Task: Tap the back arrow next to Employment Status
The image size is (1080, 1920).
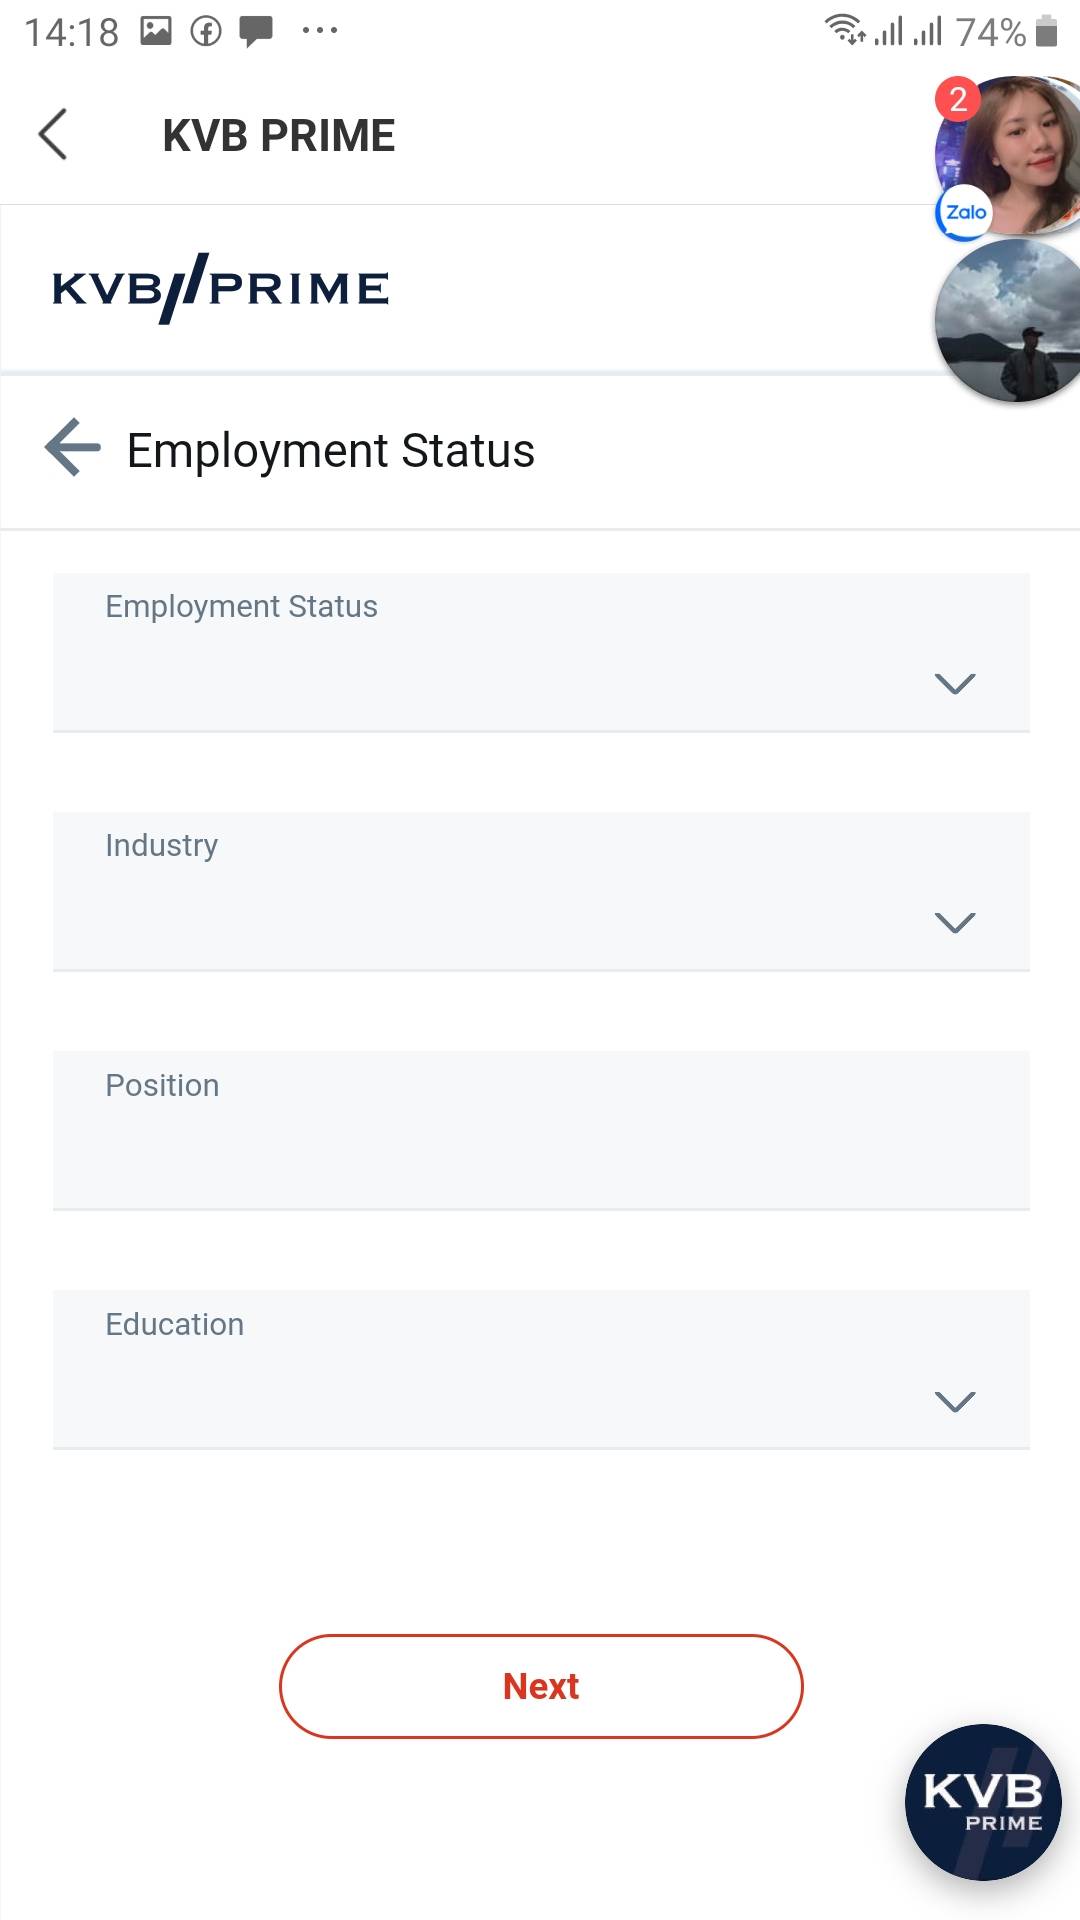Action: [x=73, y=448]
